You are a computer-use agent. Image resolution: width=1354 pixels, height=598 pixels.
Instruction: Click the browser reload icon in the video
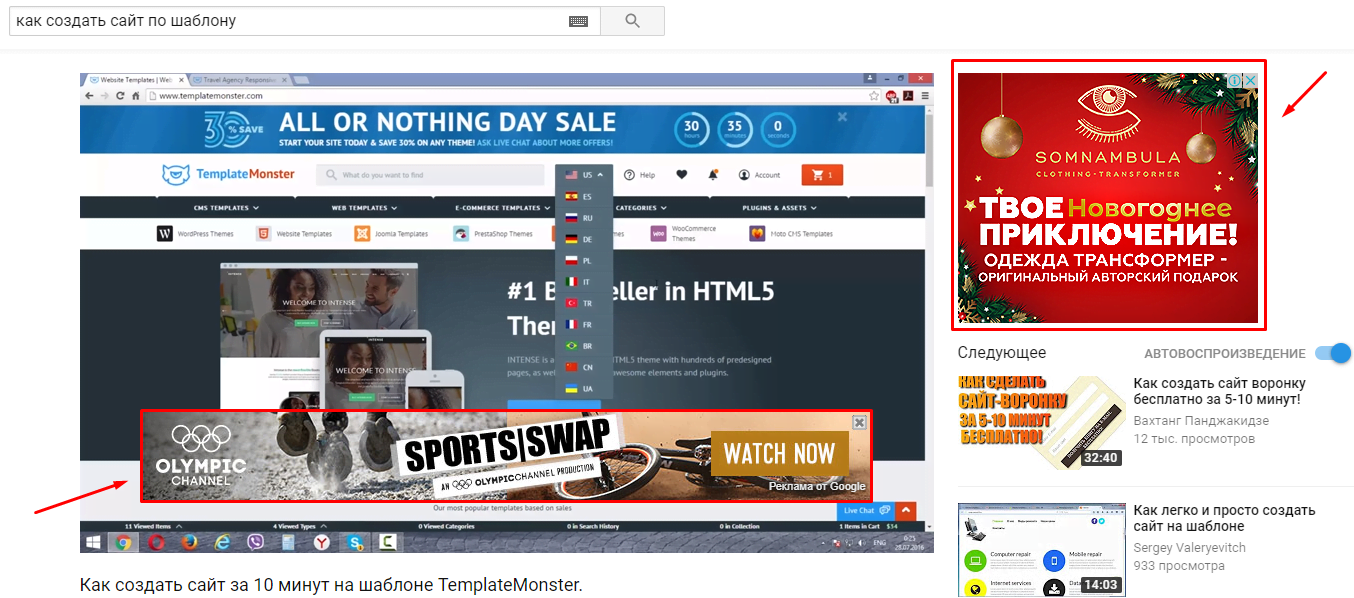tap(120, 96)
